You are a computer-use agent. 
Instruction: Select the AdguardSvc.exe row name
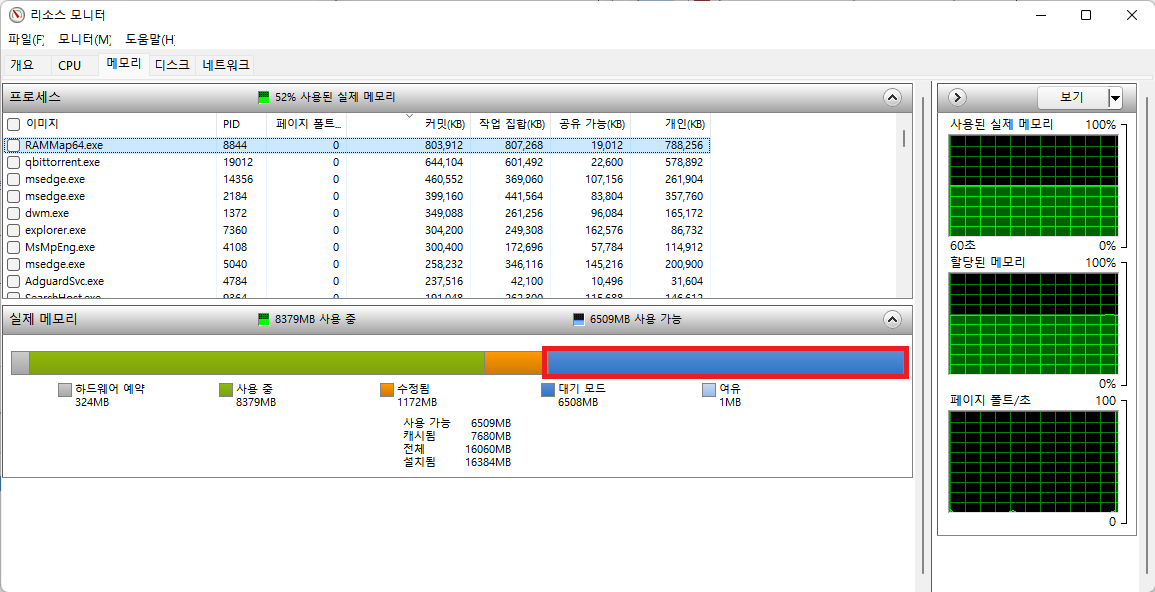tap(64, 281)
